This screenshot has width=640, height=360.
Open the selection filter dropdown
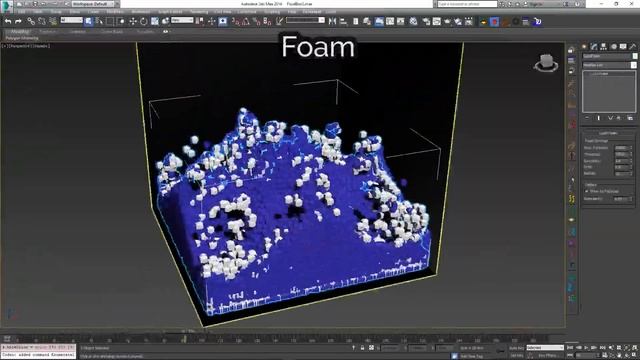click(71, 20)
